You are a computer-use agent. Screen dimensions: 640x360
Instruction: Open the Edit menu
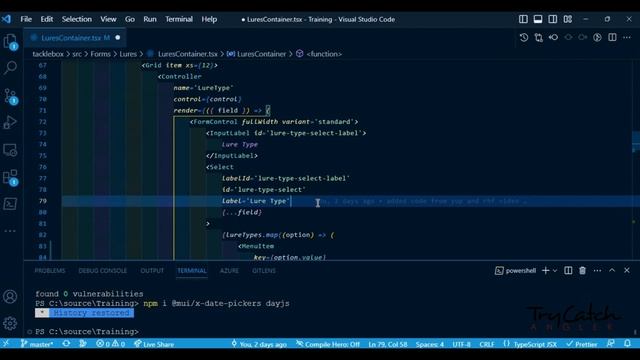47,19
